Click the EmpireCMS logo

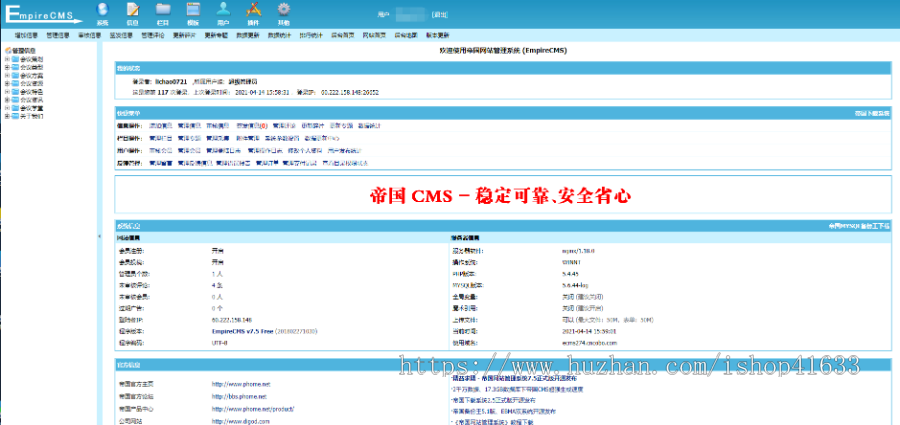click(x=44, y=13)
